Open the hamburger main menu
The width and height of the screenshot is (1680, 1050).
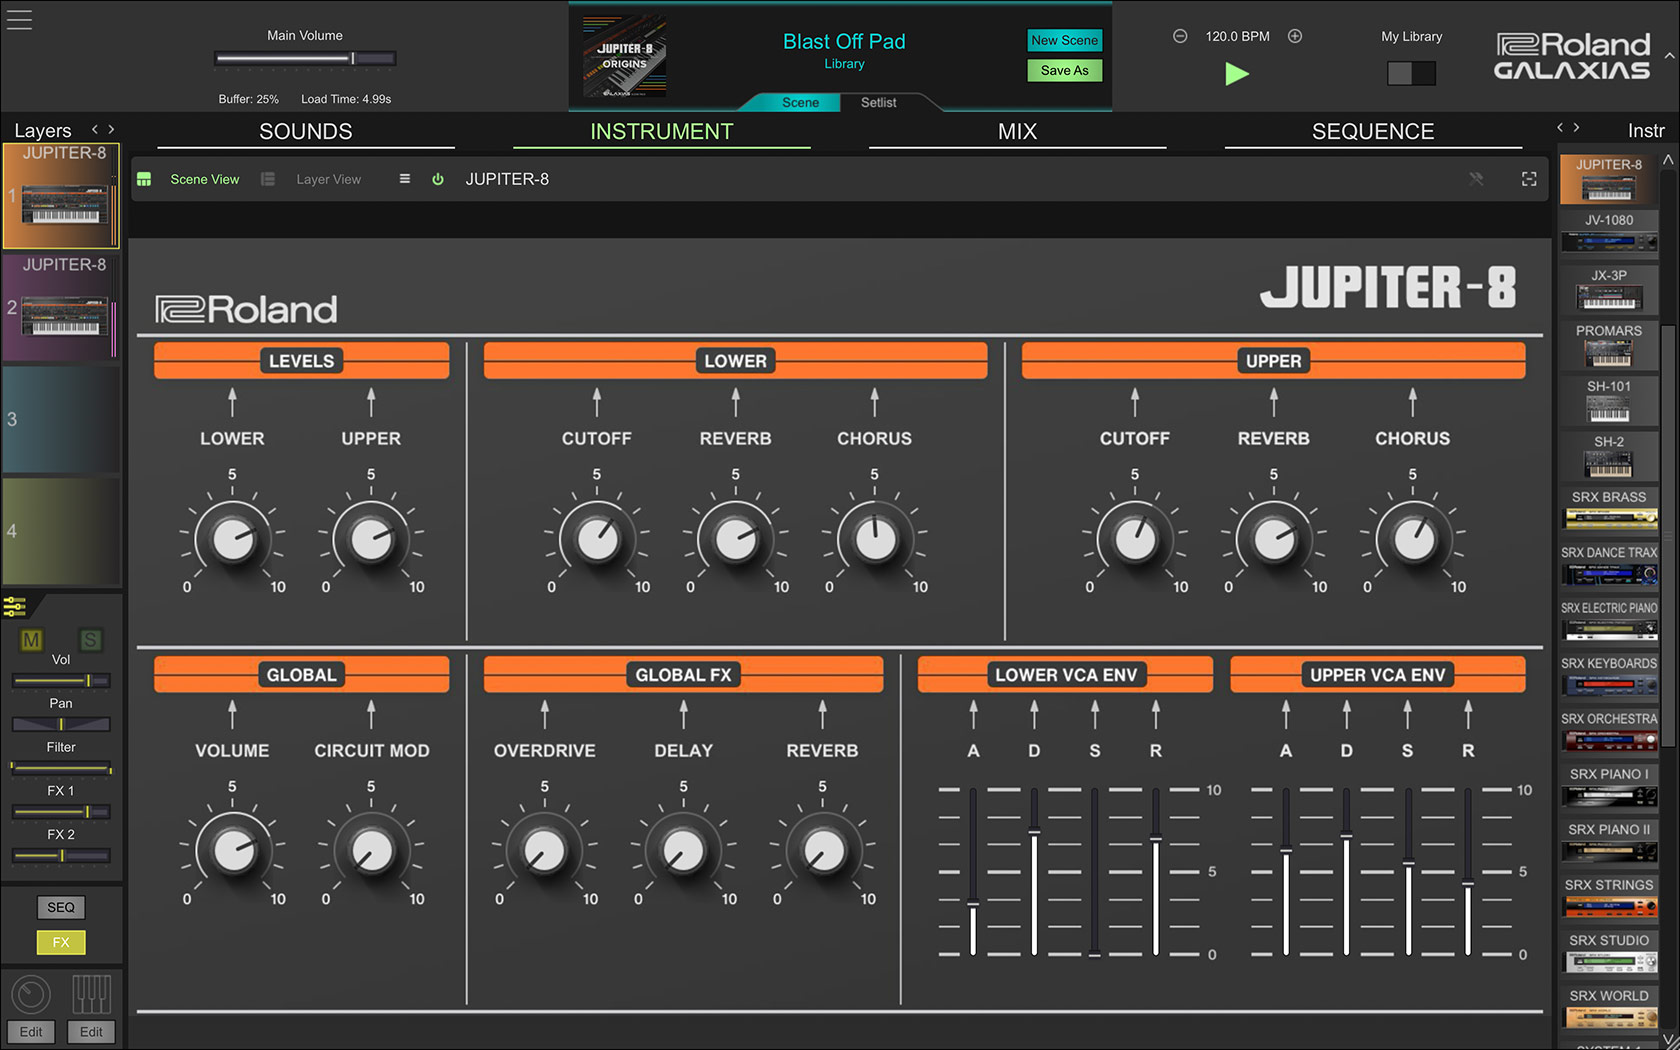pos(19,20)
